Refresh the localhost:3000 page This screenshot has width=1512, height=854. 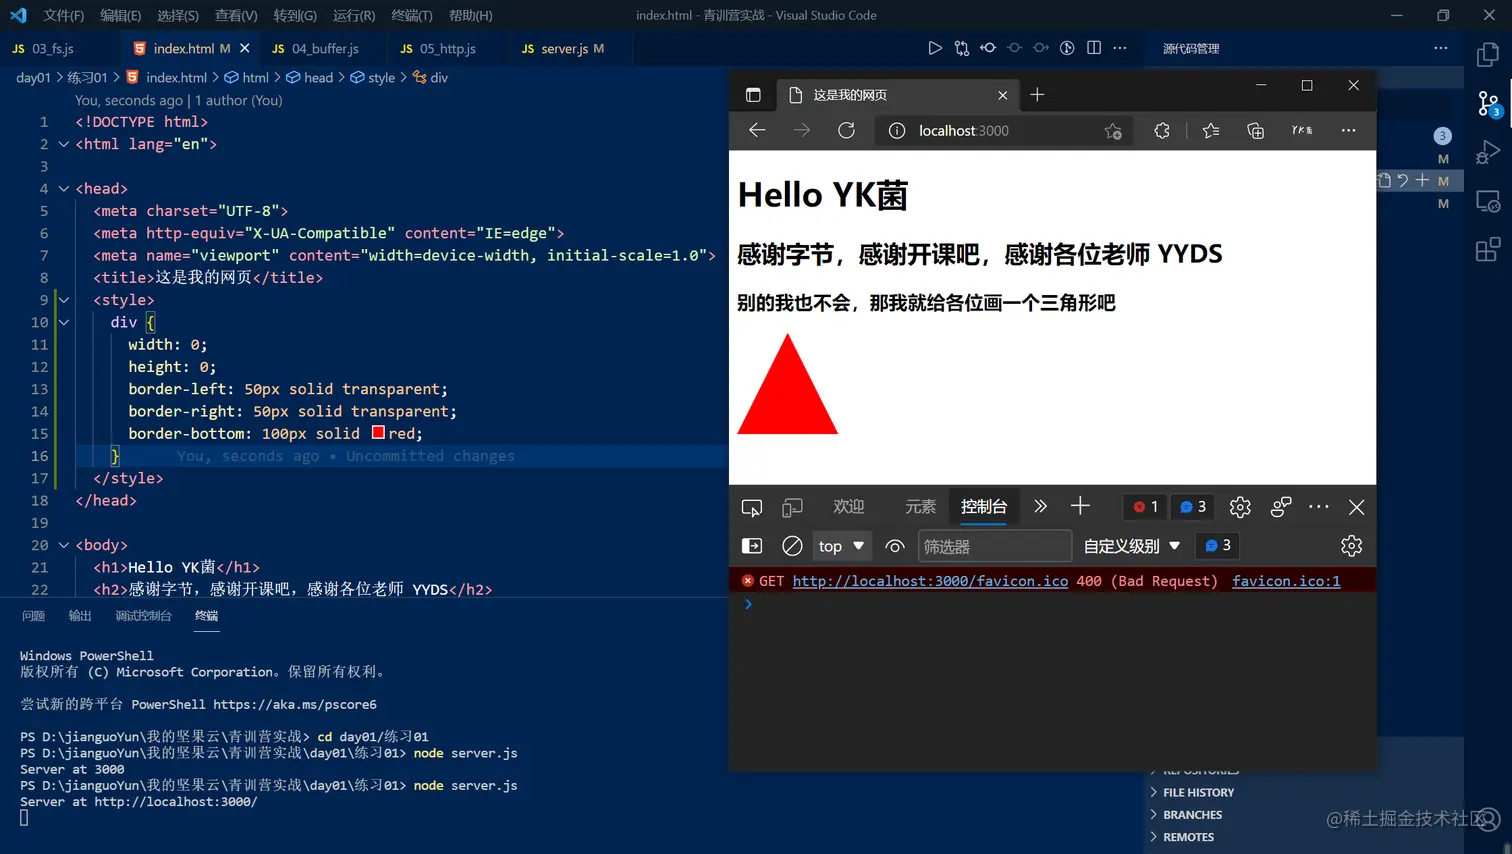pos(846,130)
